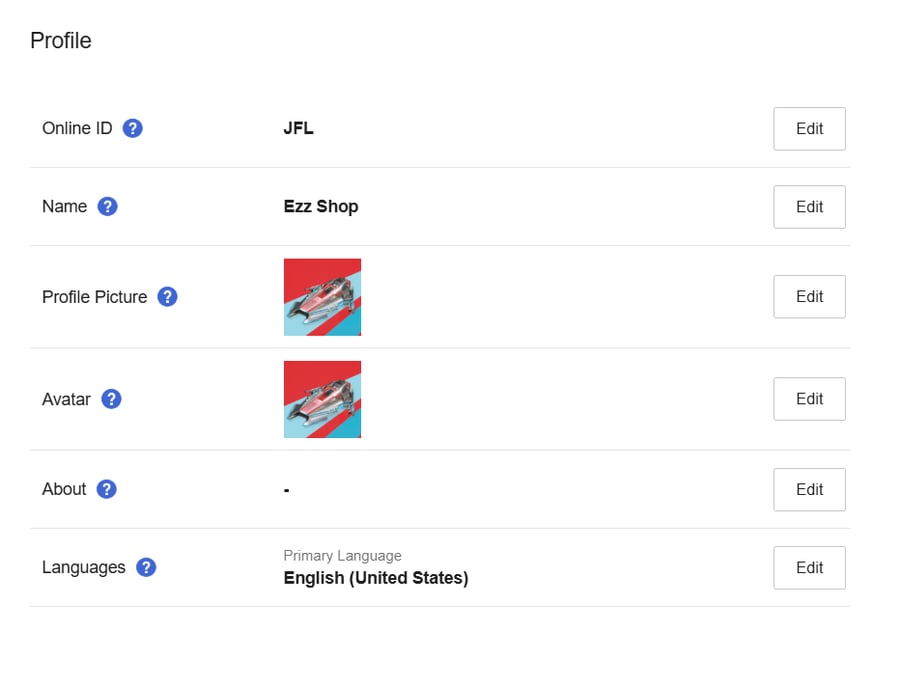The image size is (900, 687).
Task: Click the Profile Picture help icon
Action: pos(167,297)
